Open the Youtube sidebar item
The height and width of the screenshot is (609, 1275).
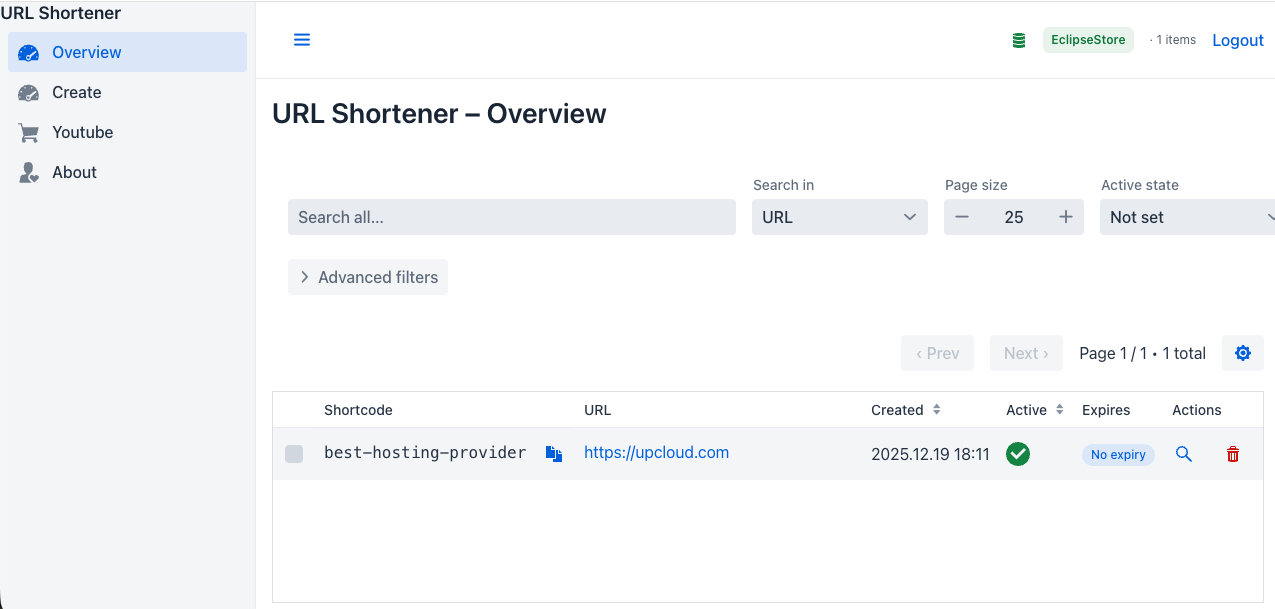(x=82, y=132)
